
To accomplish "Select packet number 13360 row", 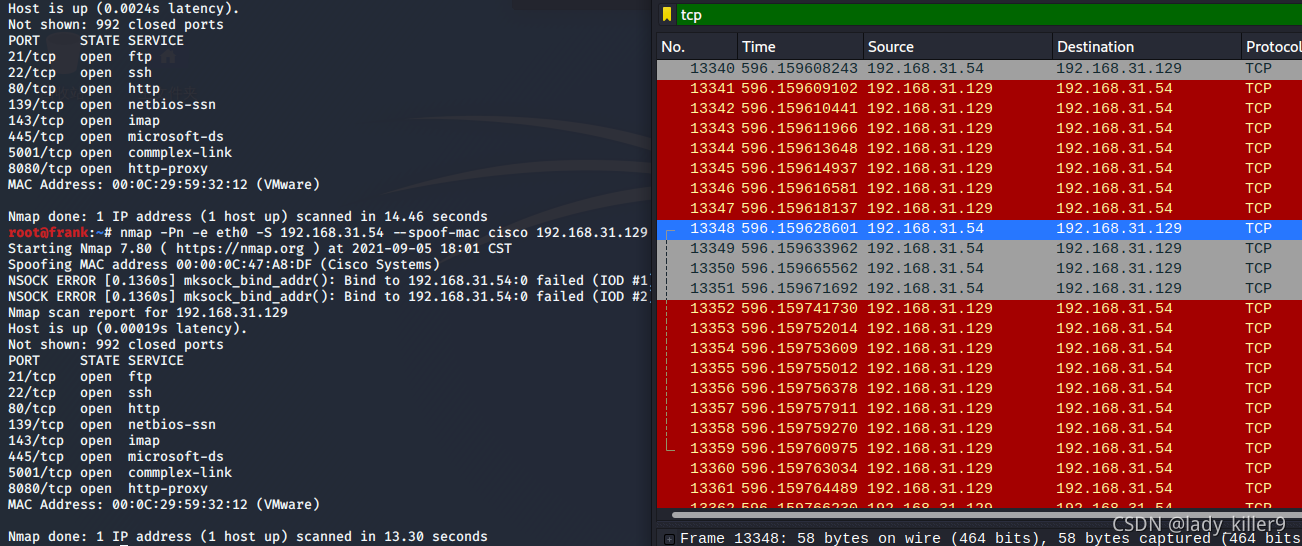I will [x=979, y=469].
